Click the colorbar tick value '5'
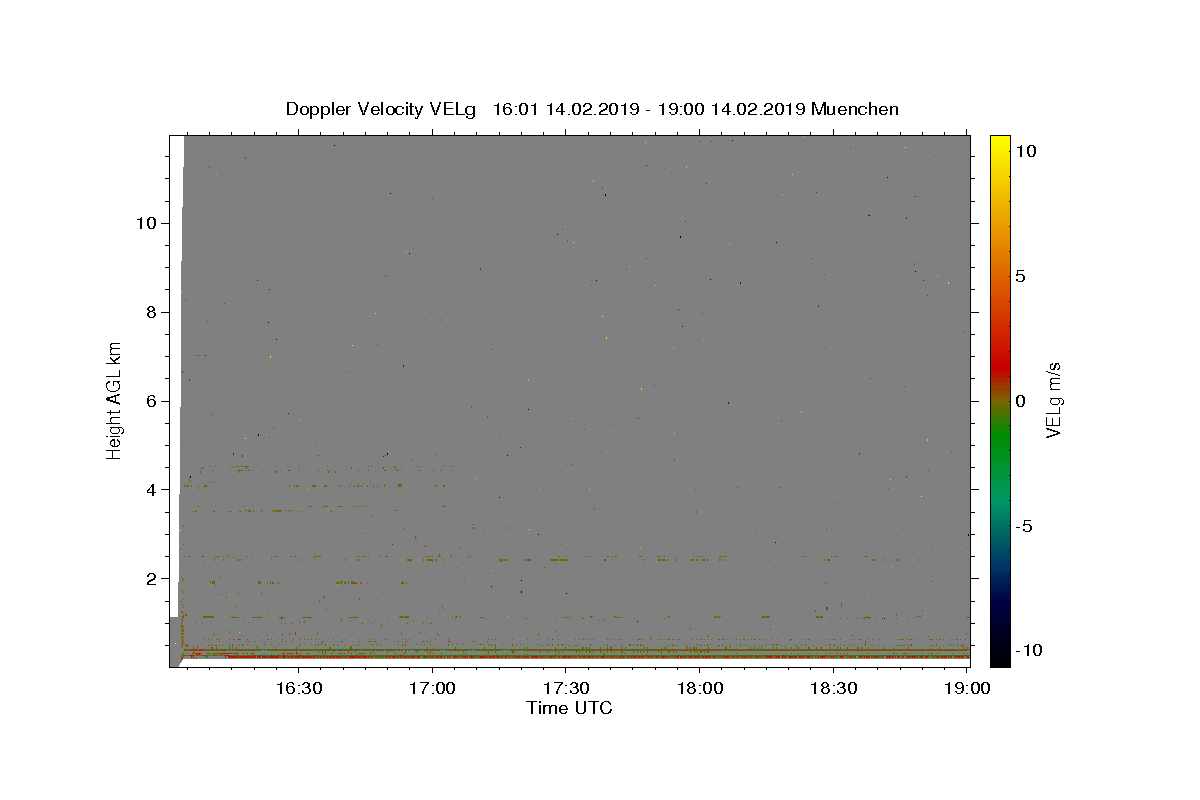 click(x=1021, y=276)
